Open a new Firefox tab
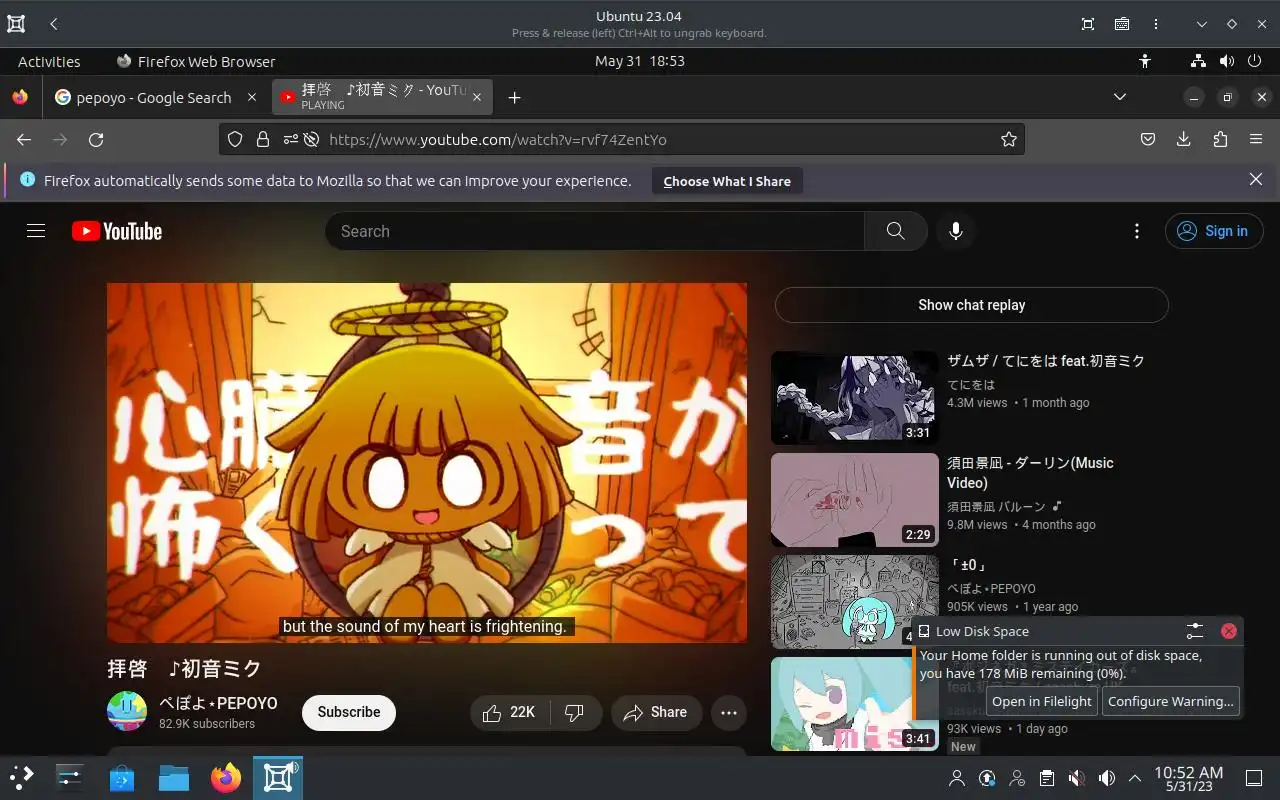The width and height of the screenshot is (1280, 800). (x=514, y=97)
